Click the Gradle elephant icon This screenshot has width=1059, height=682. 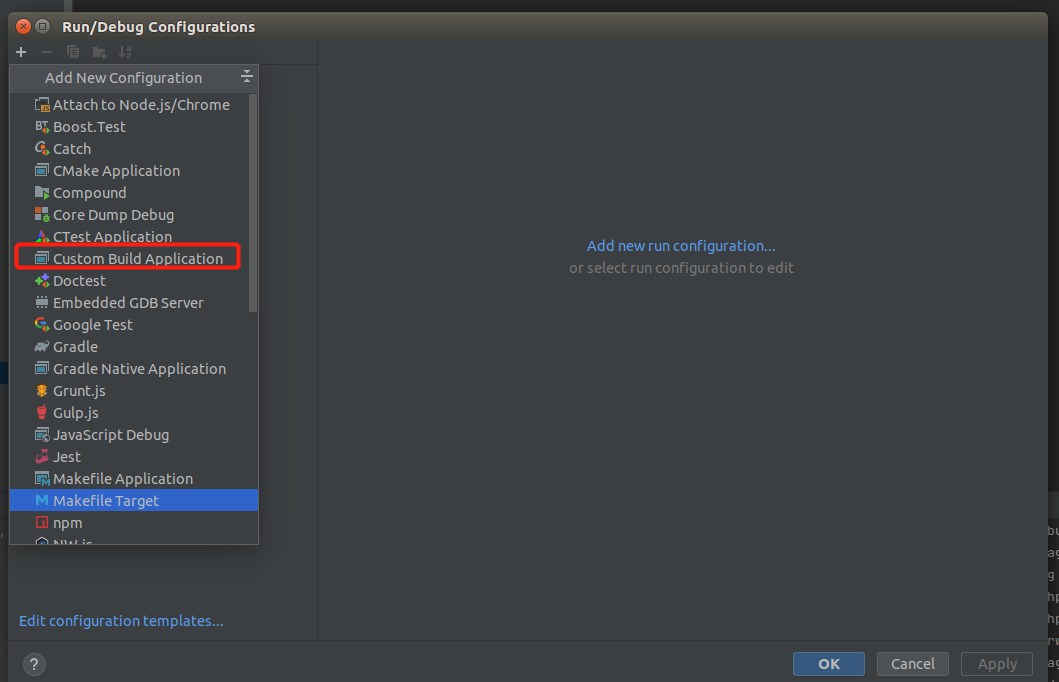(42, 346)
